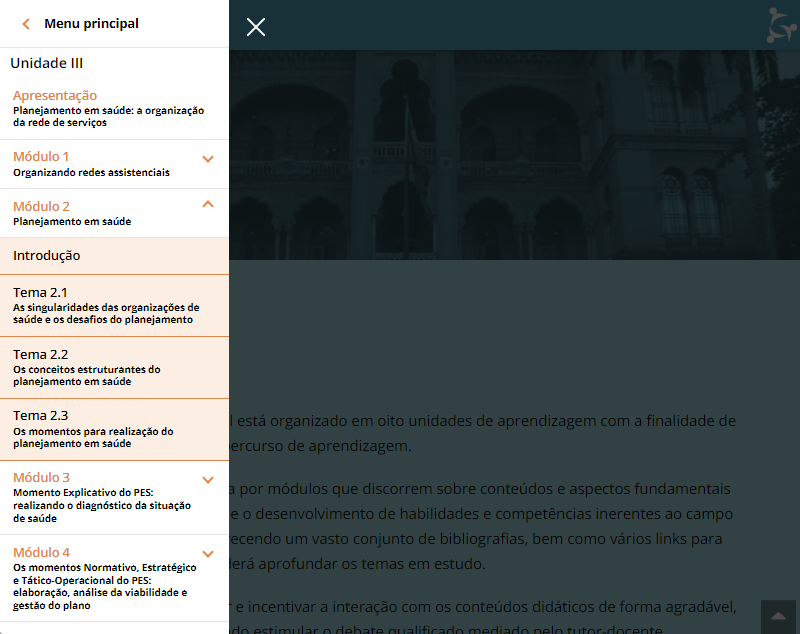Collapse Módulo 2 chevron
Viewport: 800px width, 634px height.
click(208, 204)
